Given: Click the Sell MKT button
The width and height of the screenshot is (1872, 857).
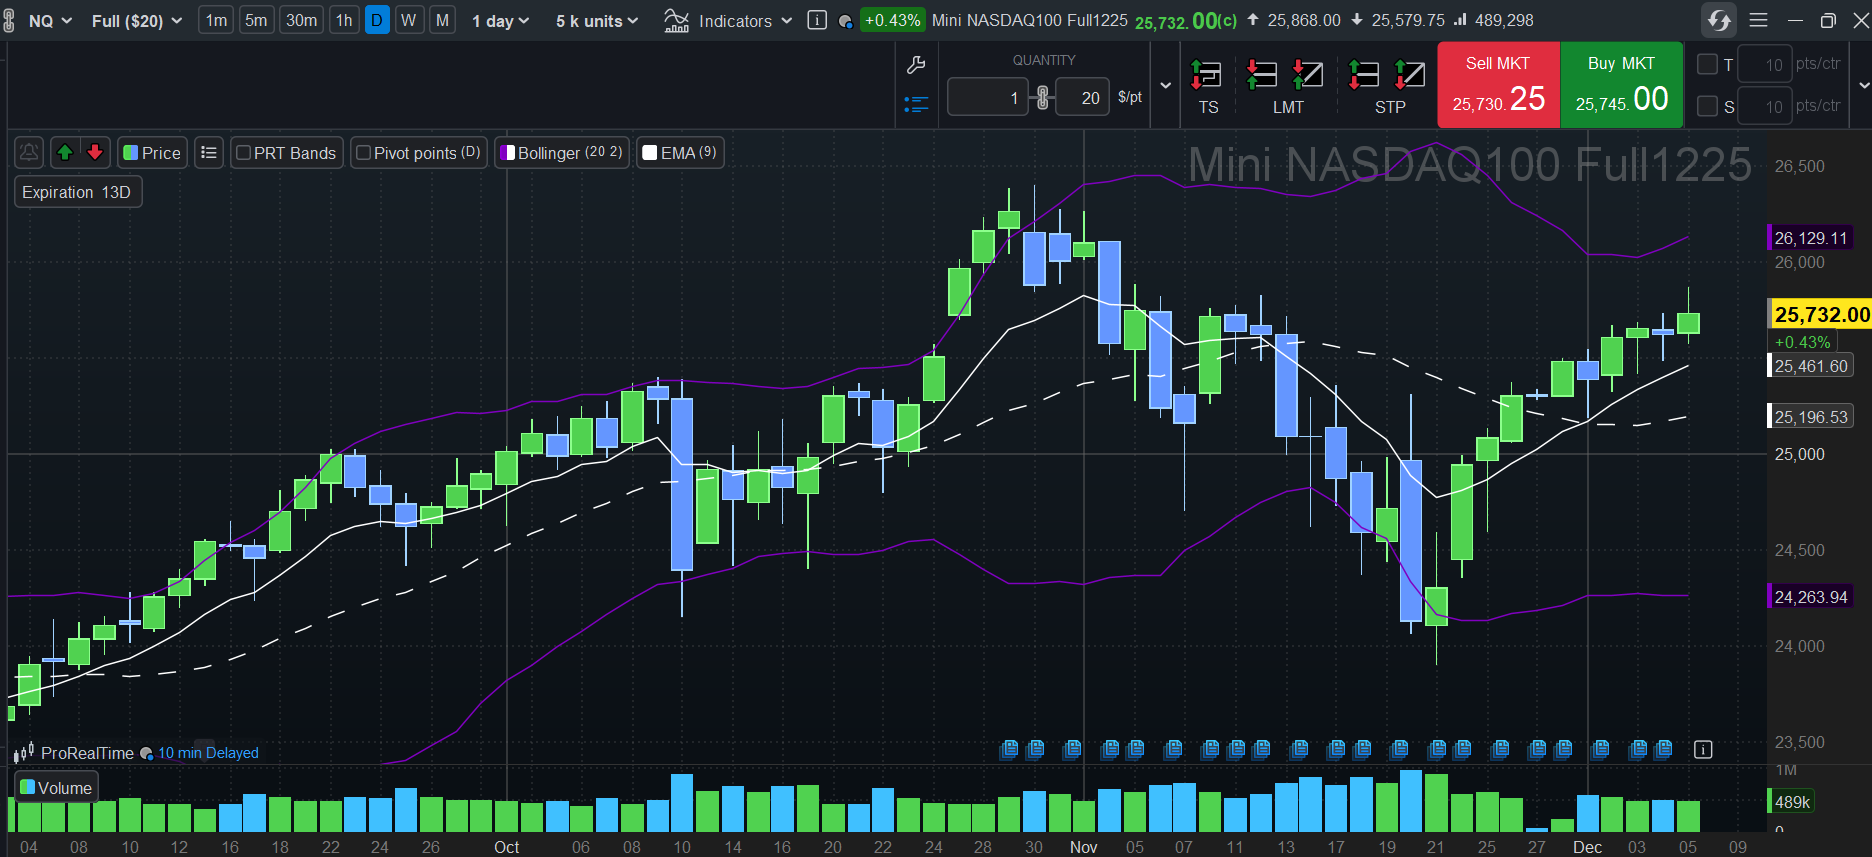Looking at the screenshot, I should 1498,85.
